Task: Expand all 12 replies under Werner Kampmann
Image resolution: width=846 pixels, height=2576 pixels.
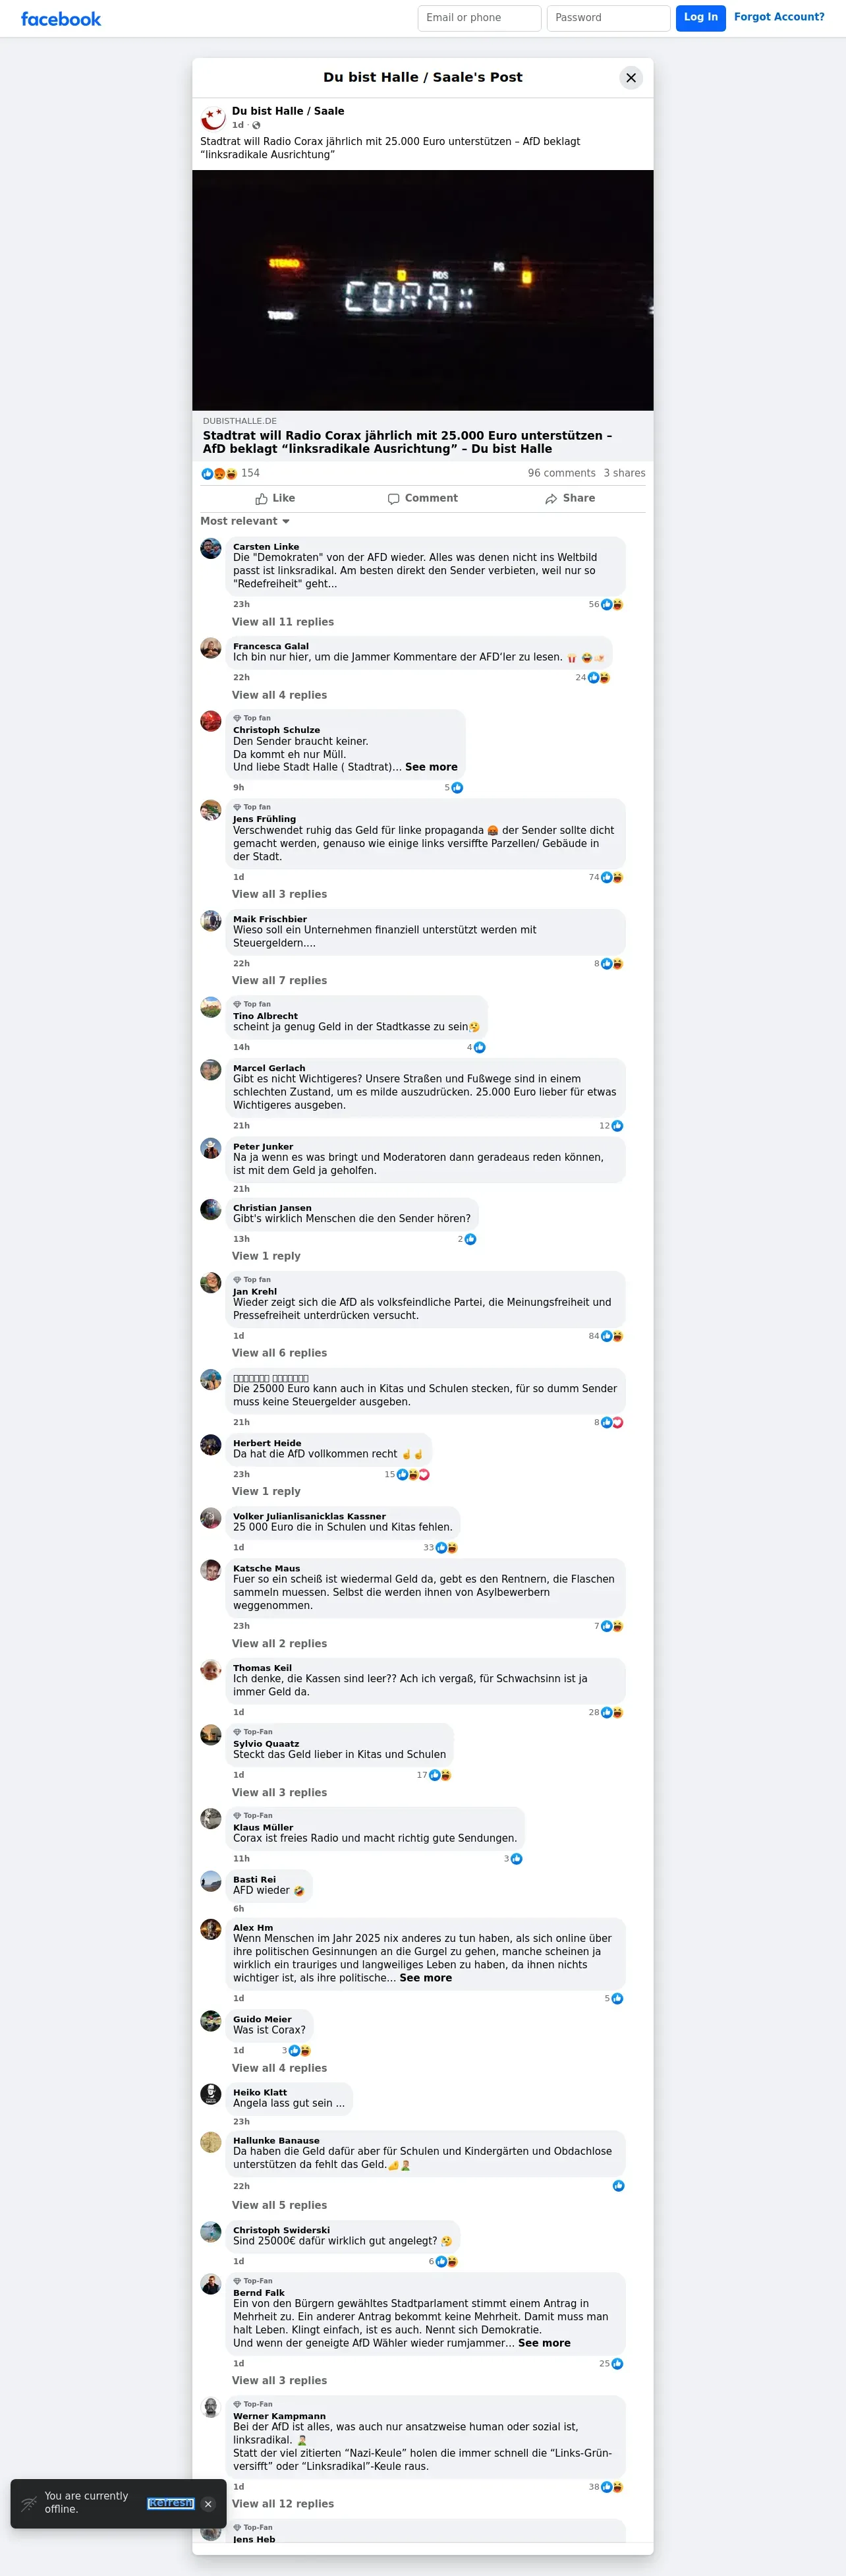Action: 283,2504
